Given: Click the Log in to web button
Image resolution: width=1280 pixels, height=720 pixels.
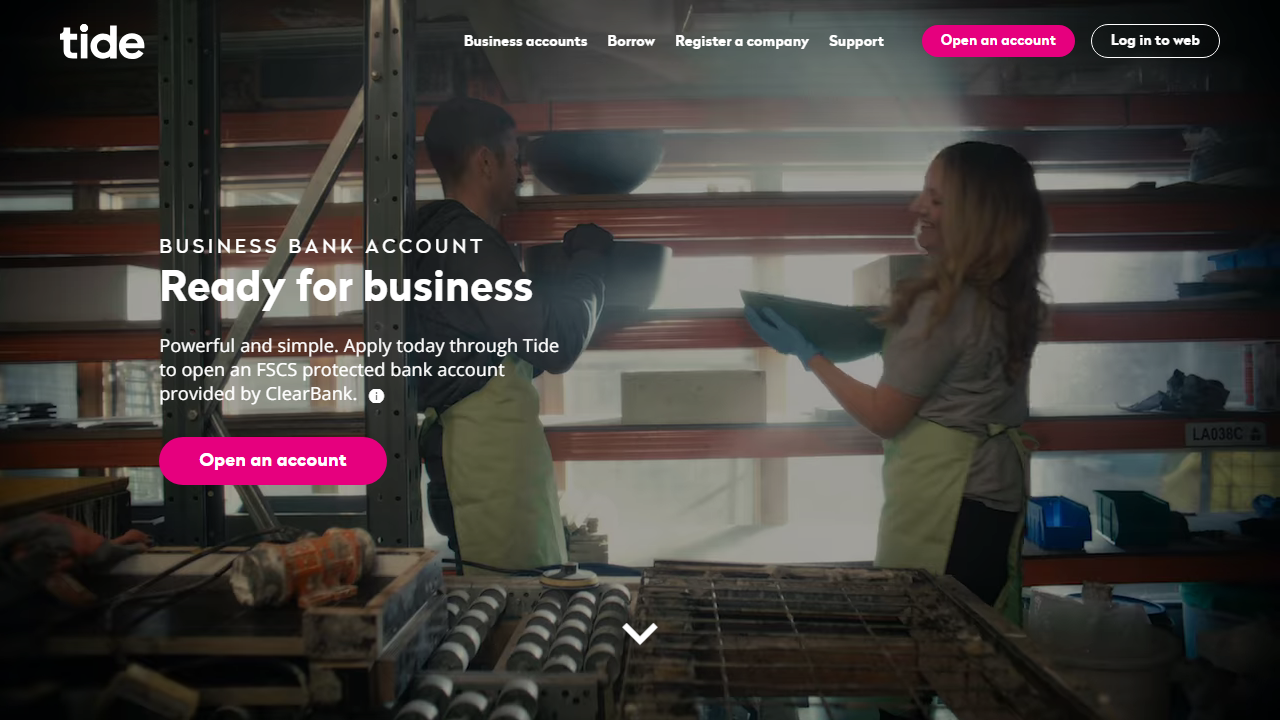Looking at the screenshot, I should point(1155,41).
